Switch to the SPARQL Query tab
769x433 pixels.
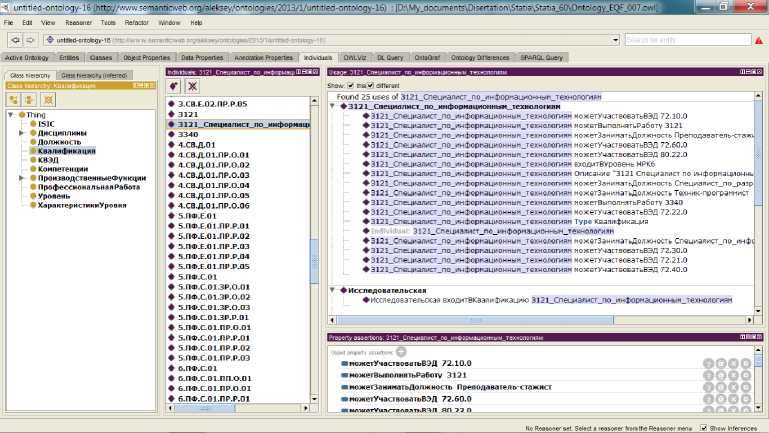pos(539,58)
